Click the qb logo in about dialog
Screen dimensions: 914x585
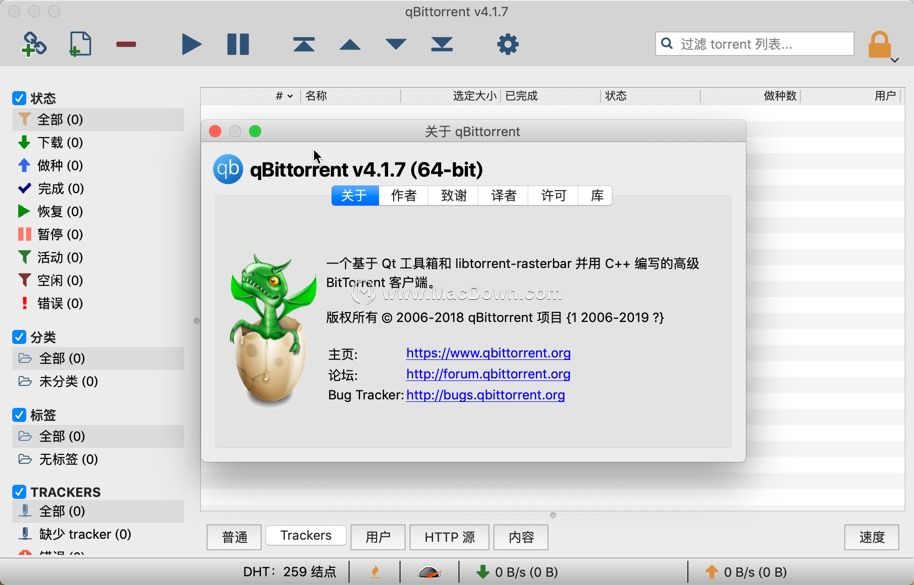(228, 169)
